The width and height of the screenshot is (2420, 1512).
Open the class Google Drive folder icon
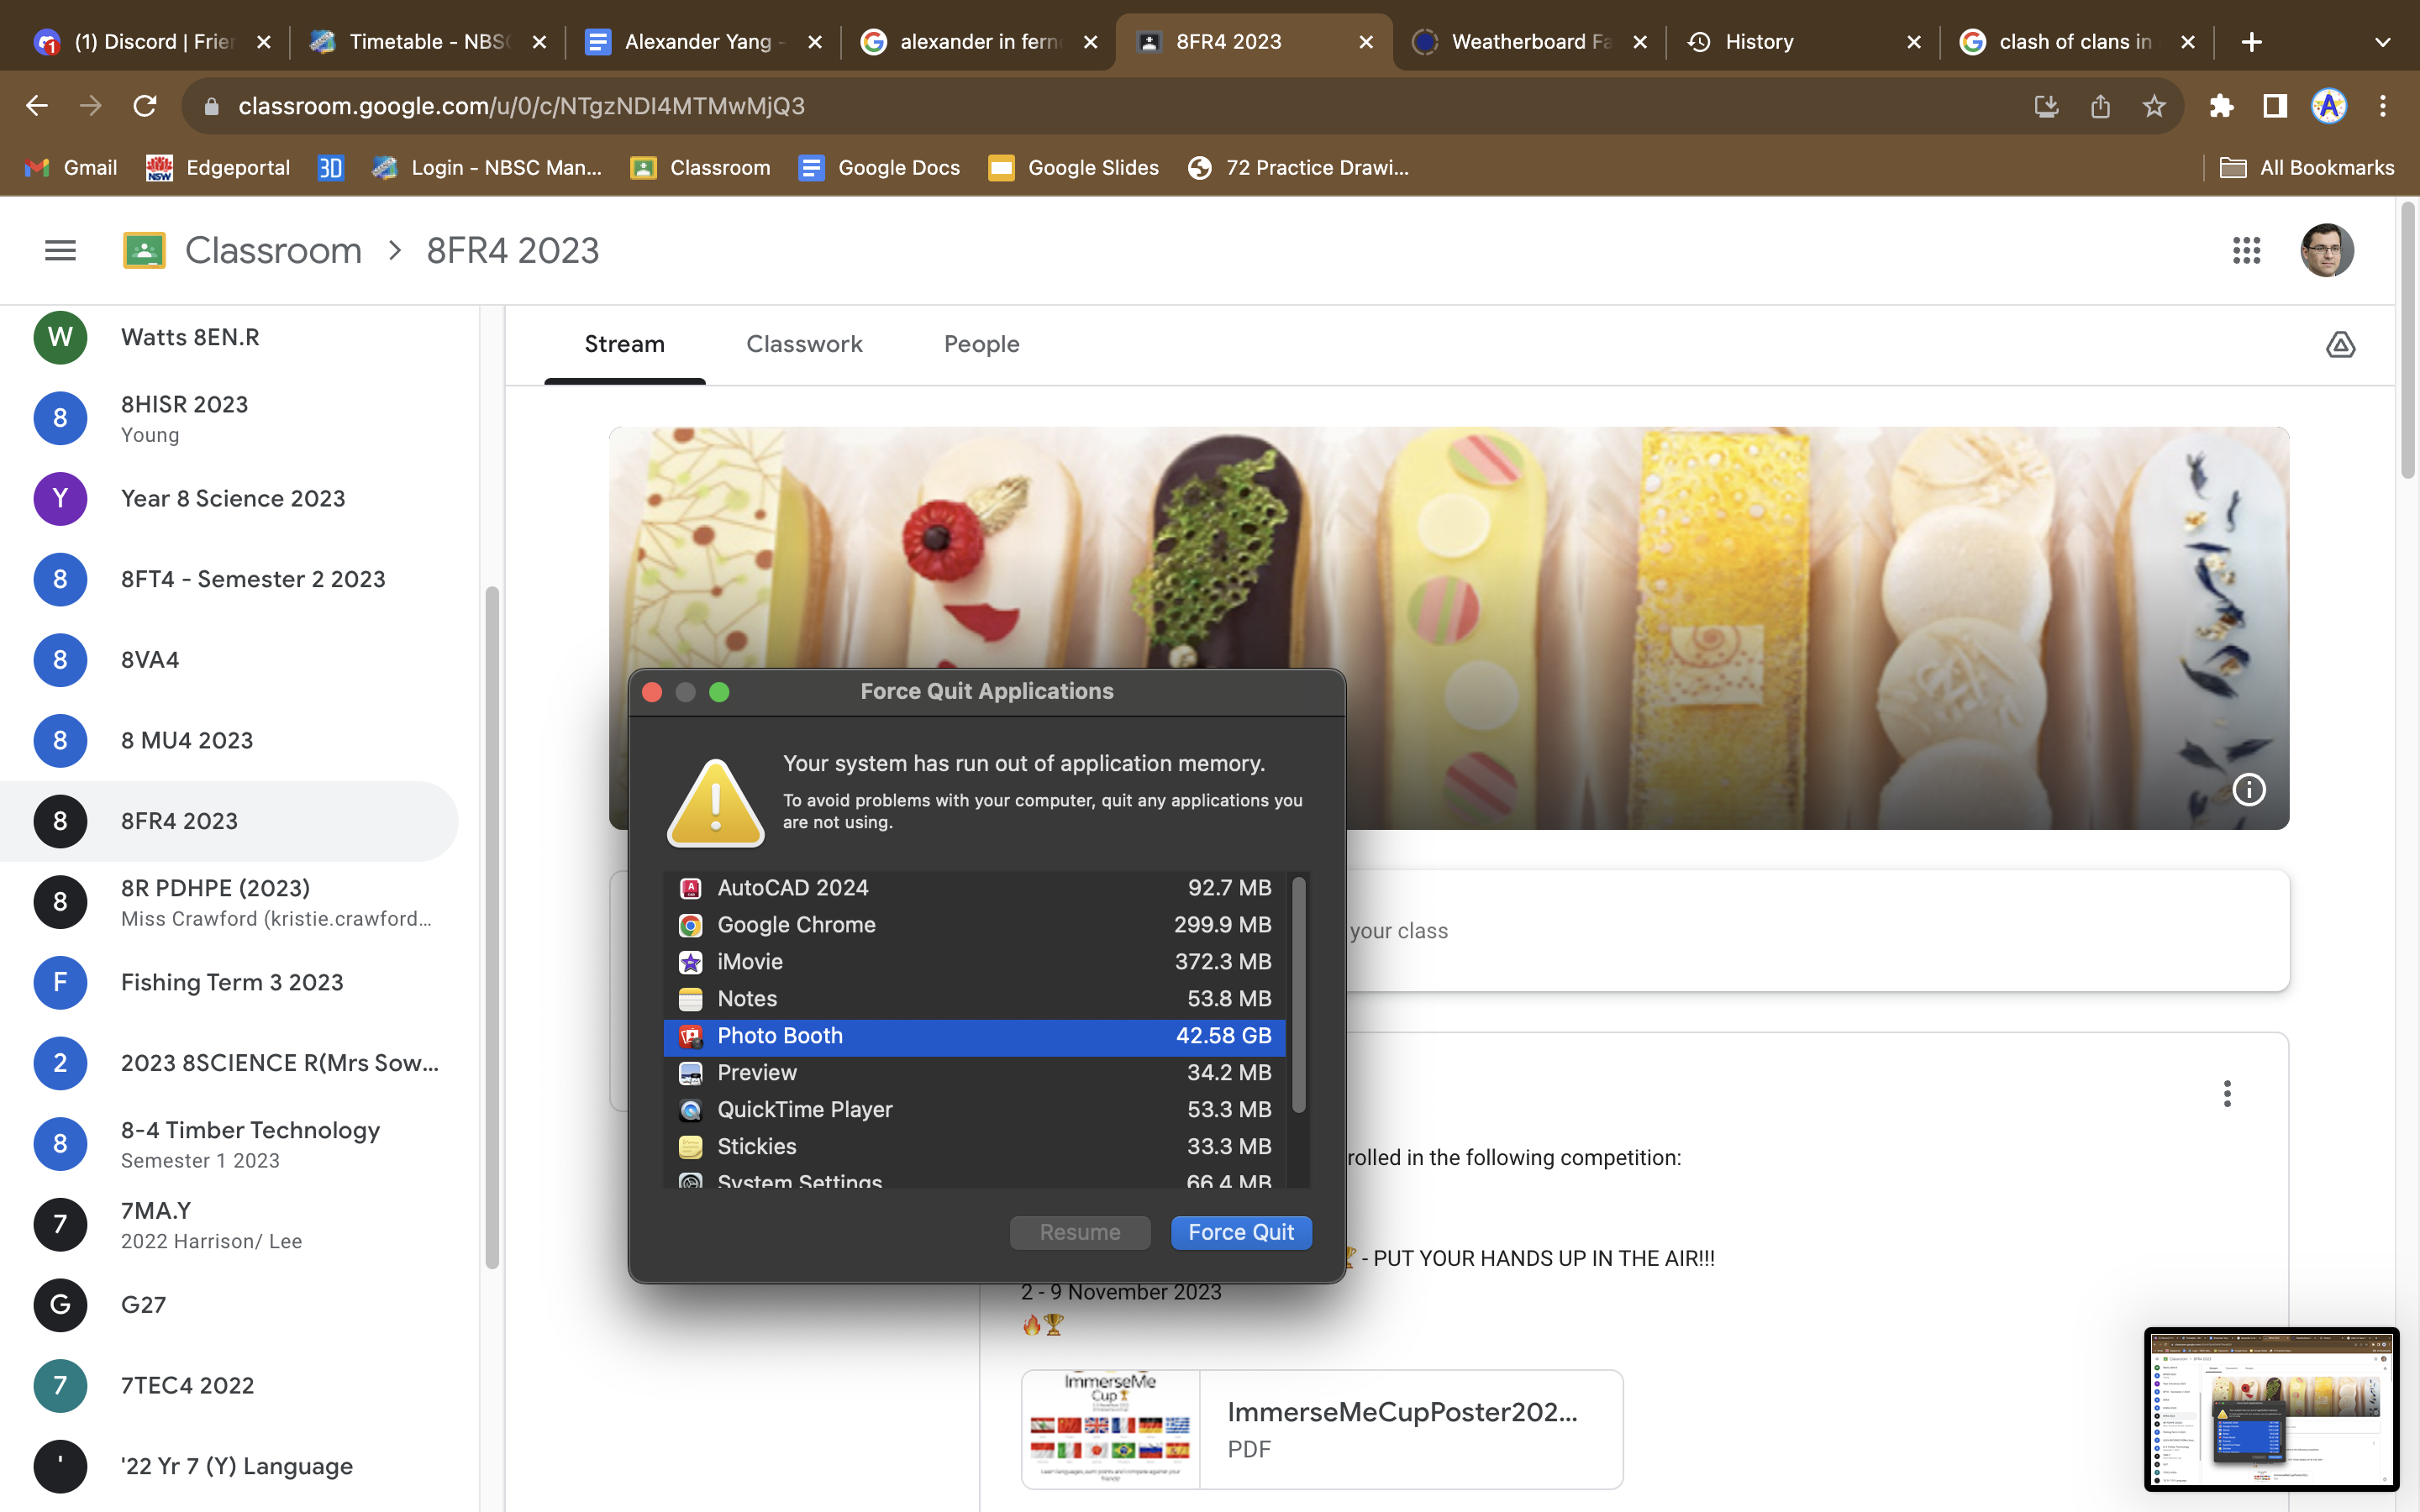[x=2340, y=345]
